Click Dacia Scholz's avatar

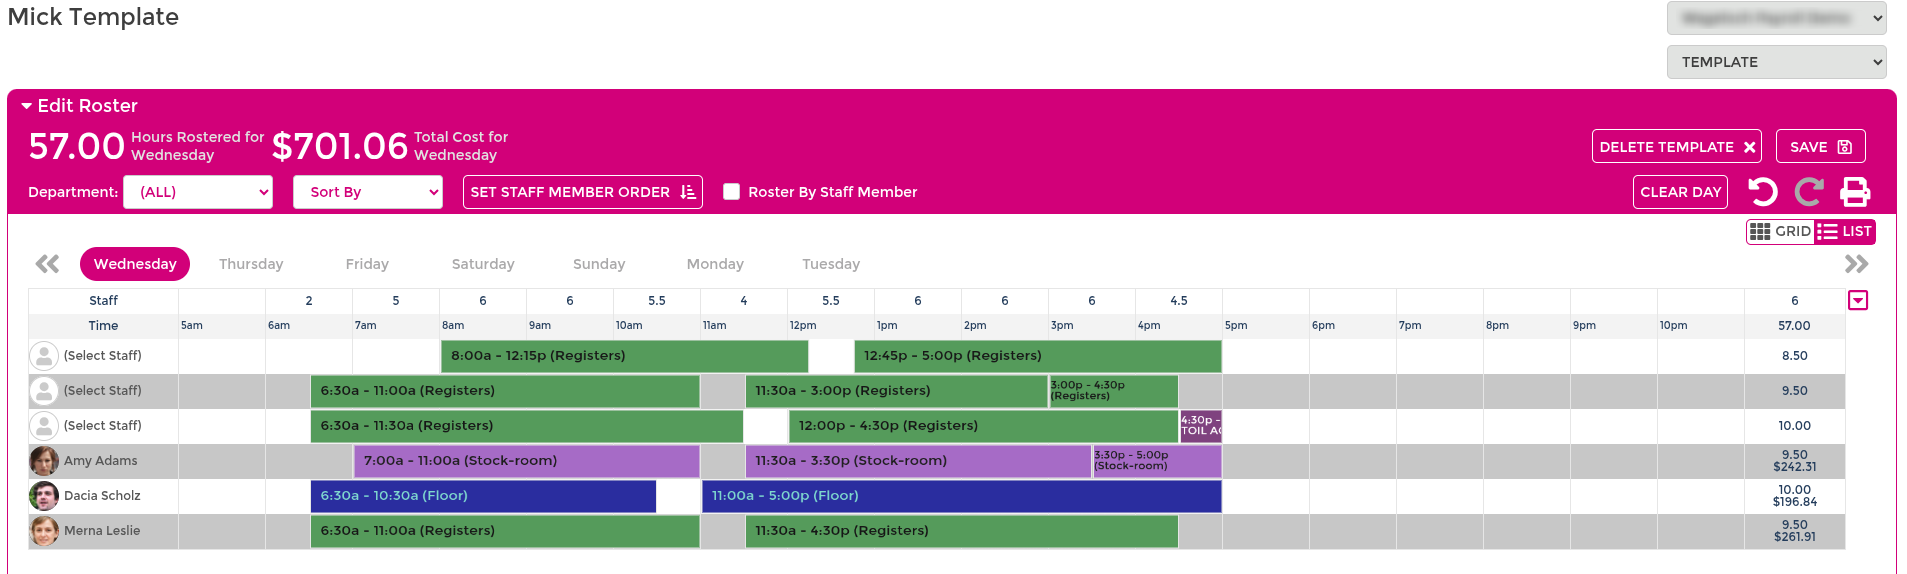[x=44, y=496]
